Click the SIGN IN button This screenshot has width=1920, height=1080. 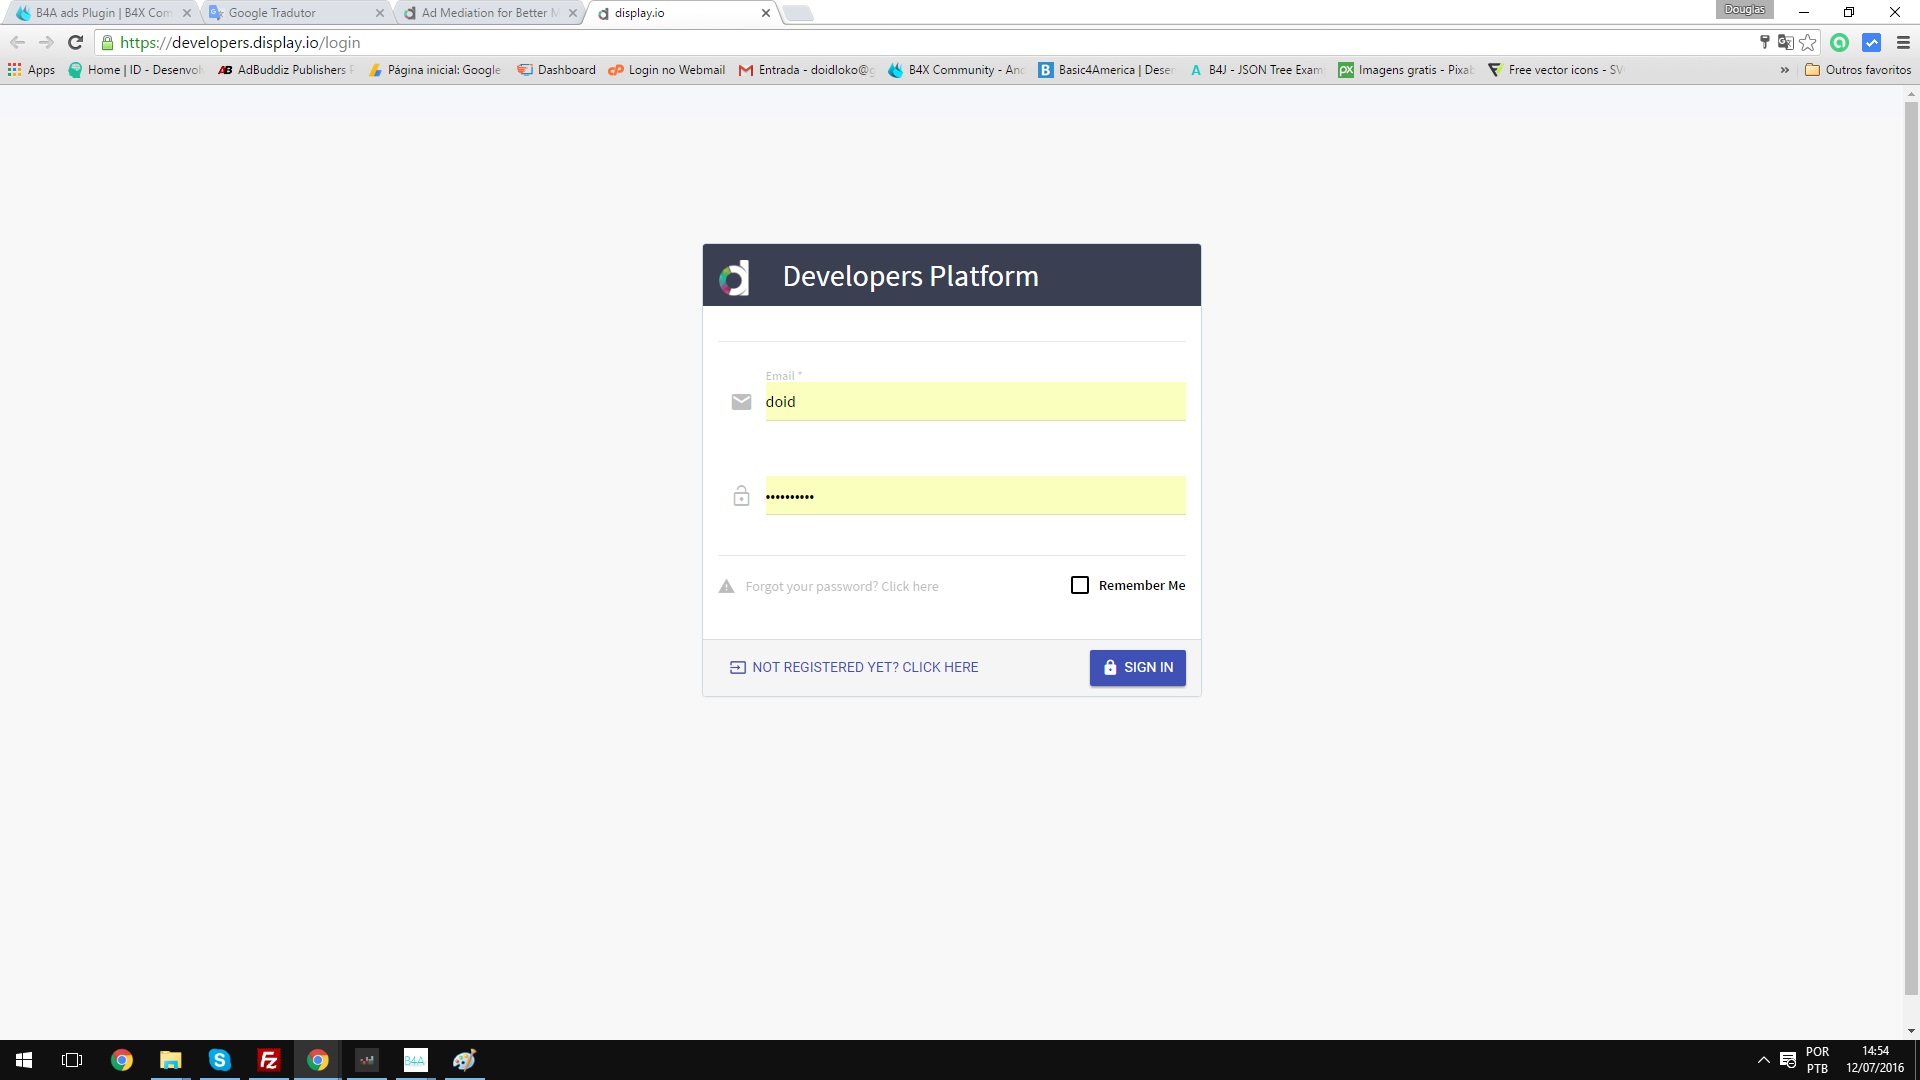[x=1137, y=668]
